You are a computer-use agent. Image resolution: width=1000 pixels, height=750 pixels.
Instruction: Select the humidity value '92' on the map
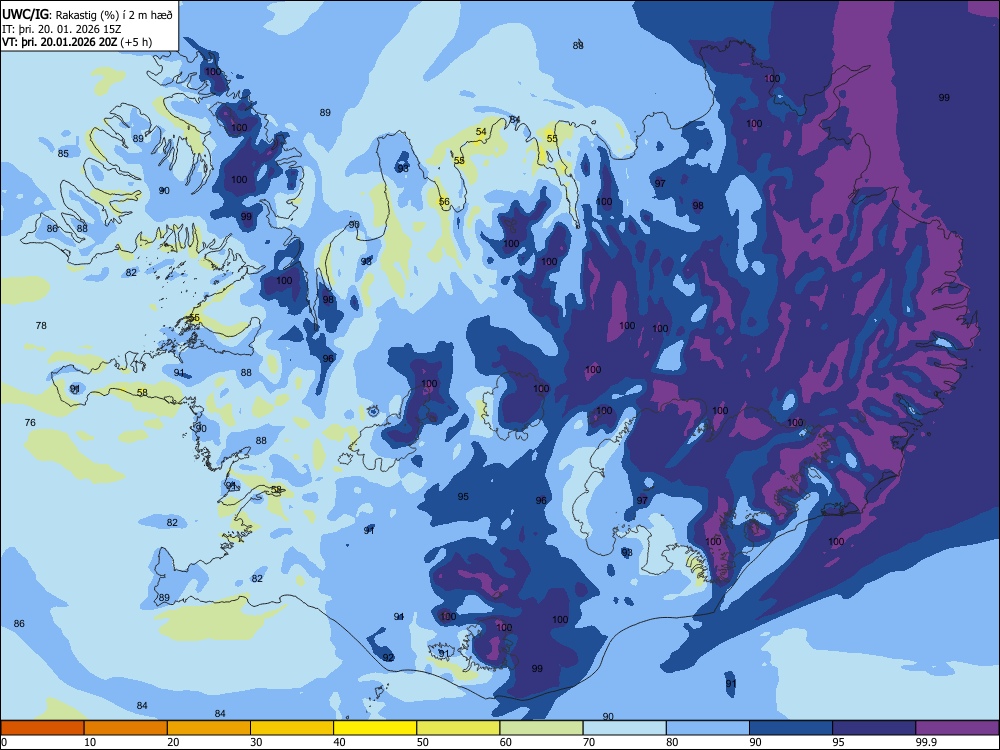coord(388,657)
